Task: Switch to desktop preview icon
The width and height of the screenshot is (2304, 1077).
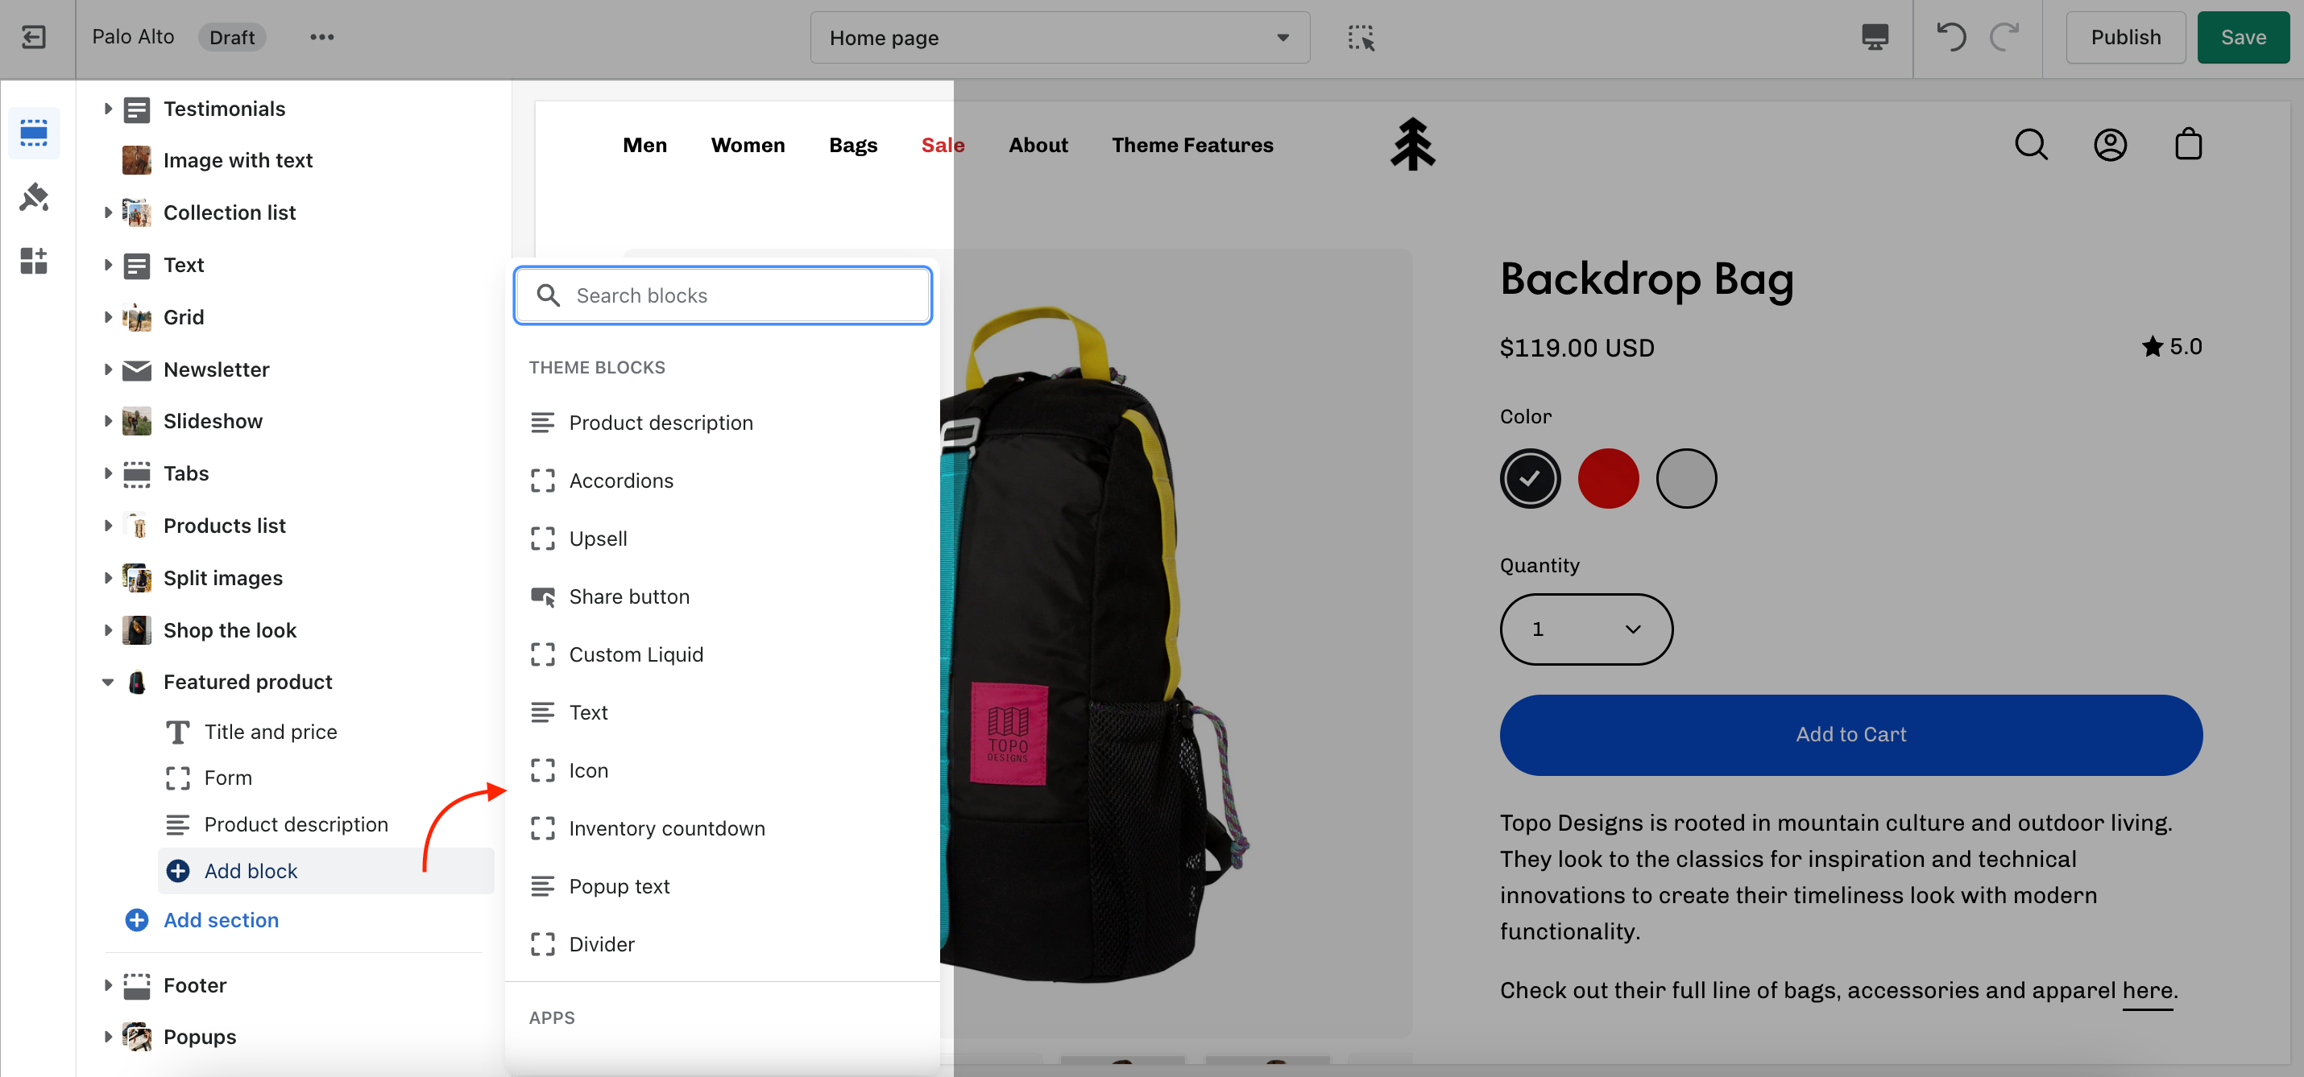Action: coord(1874,37)
